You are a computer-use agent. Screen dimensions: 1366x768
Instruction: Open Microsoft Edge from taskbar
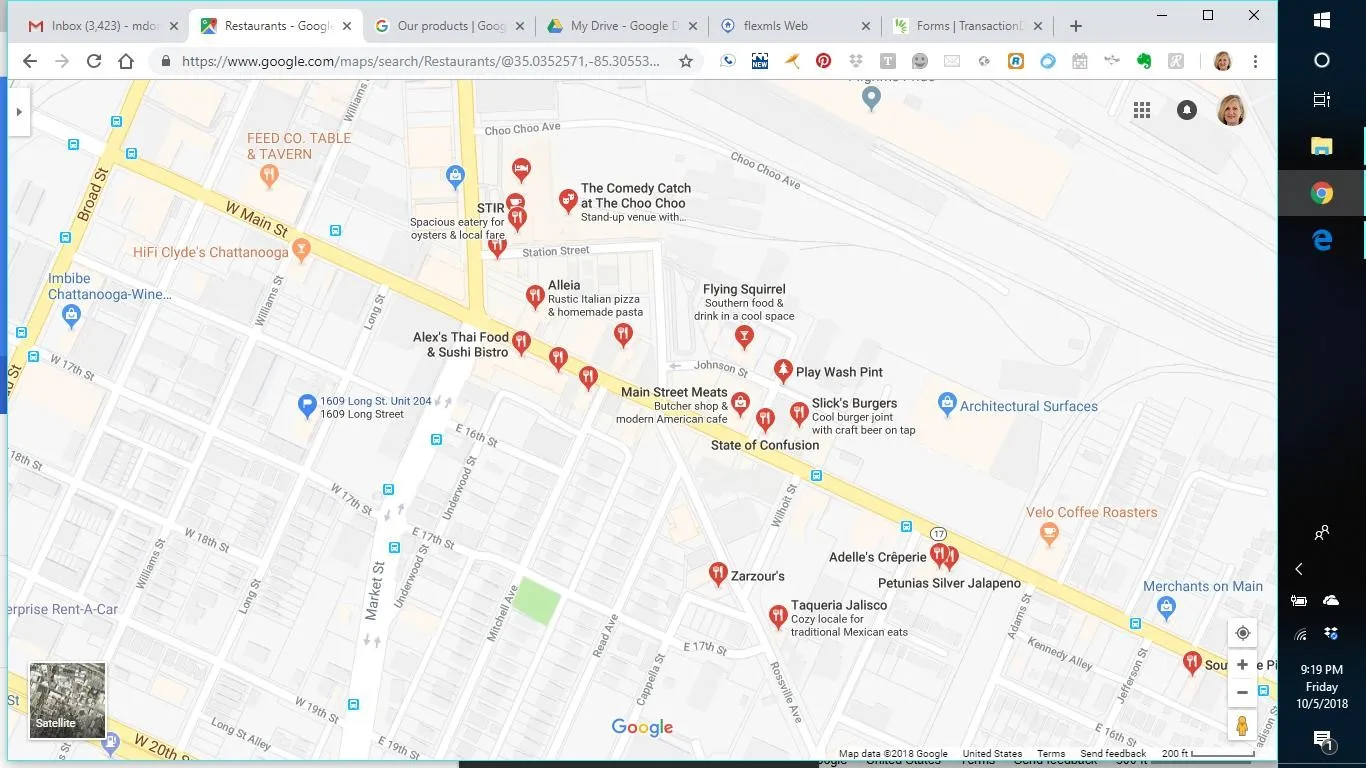tap(1322, 239)
